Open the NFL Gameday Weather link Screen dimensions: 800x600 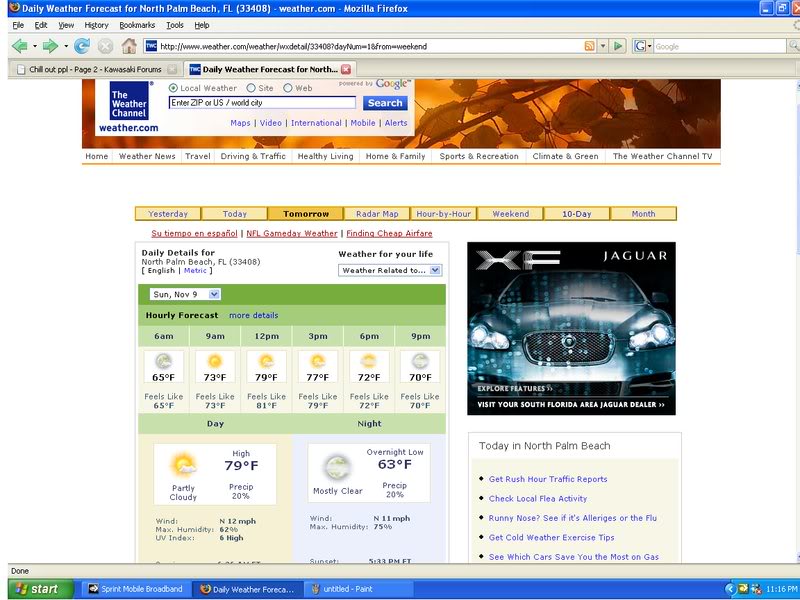point(292,233)
